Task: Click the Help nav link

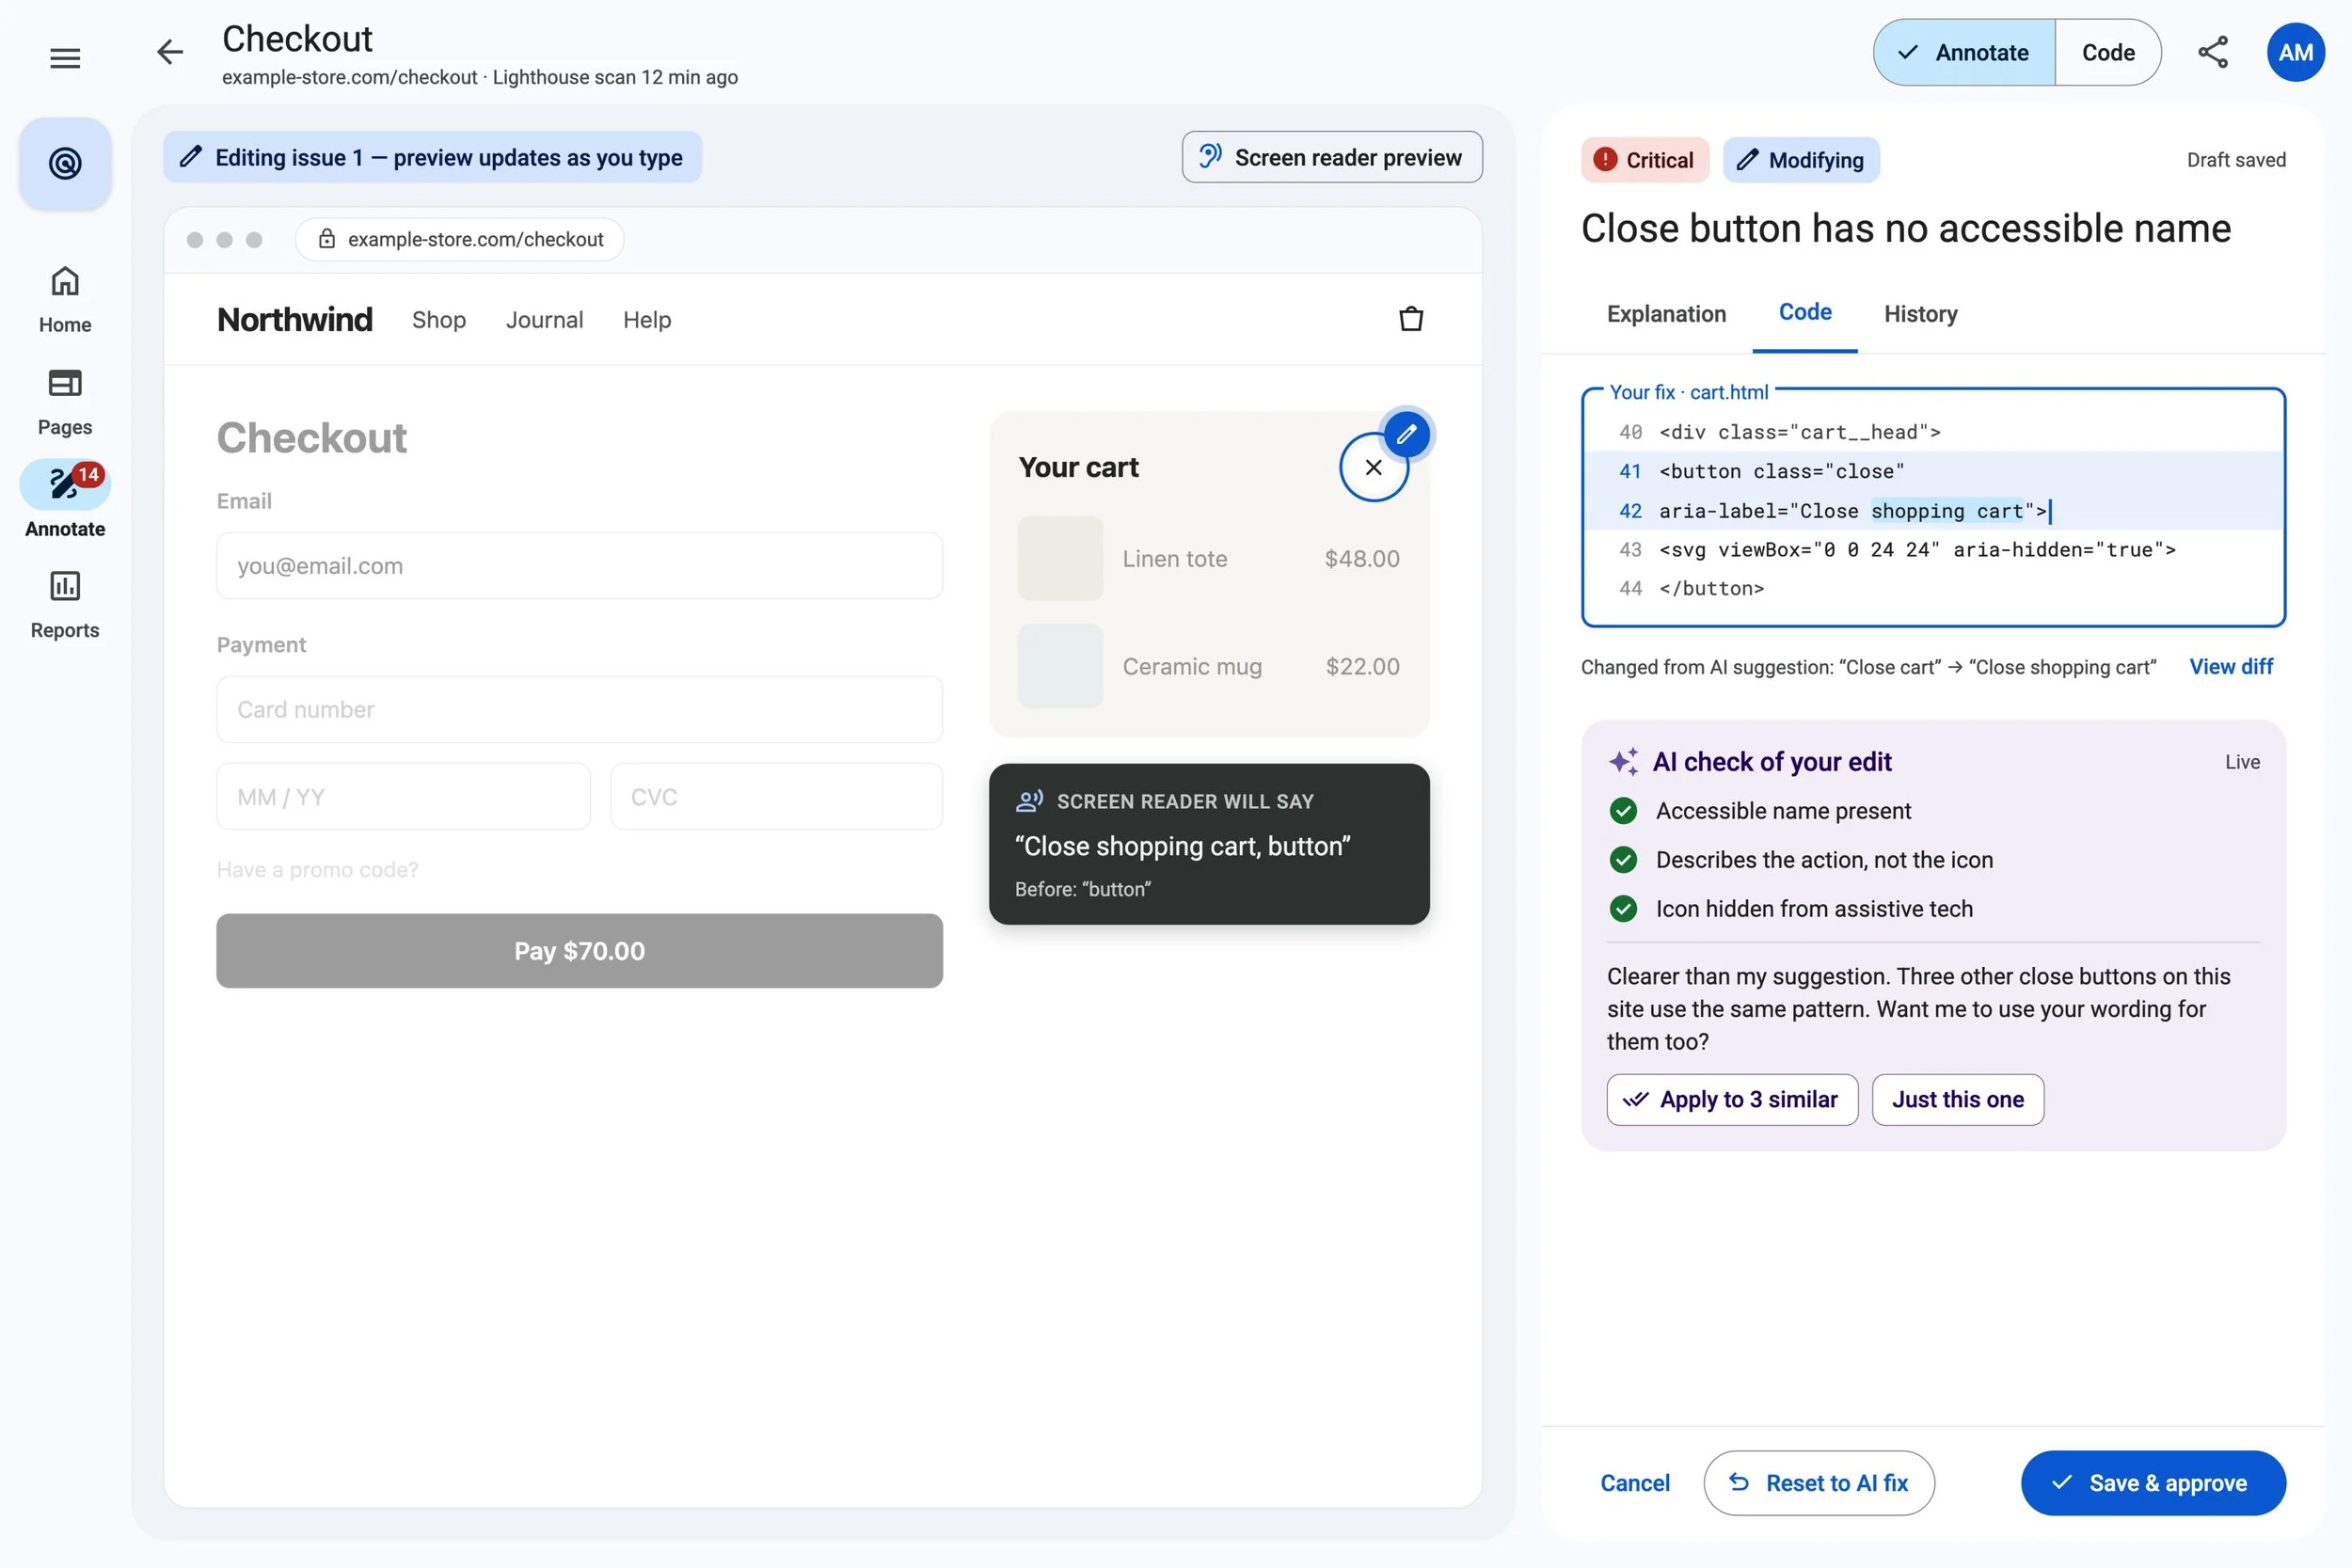Action: 646,320
